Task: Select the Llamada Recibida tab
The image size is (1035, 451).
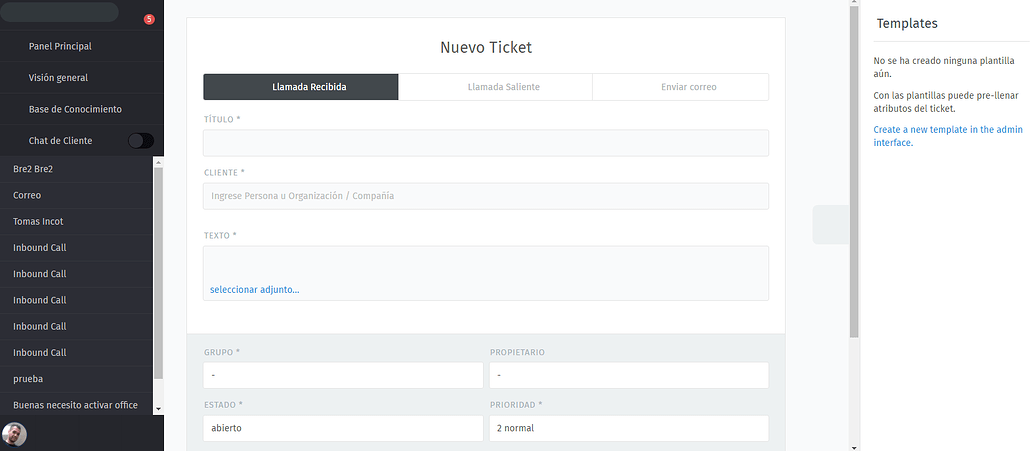Action: point(309,87)
